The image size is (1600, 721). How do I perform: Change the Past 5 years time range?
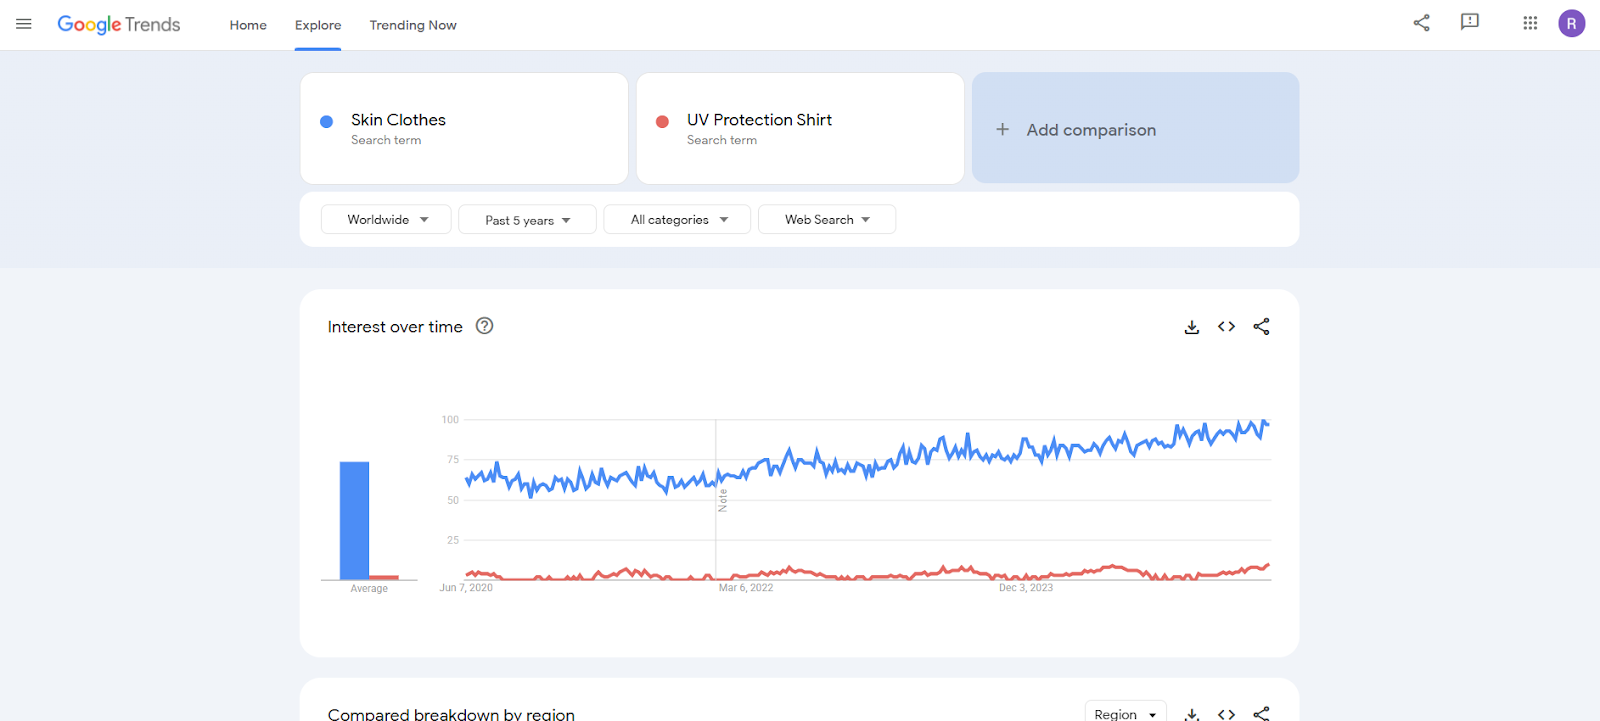click(527, 220)
